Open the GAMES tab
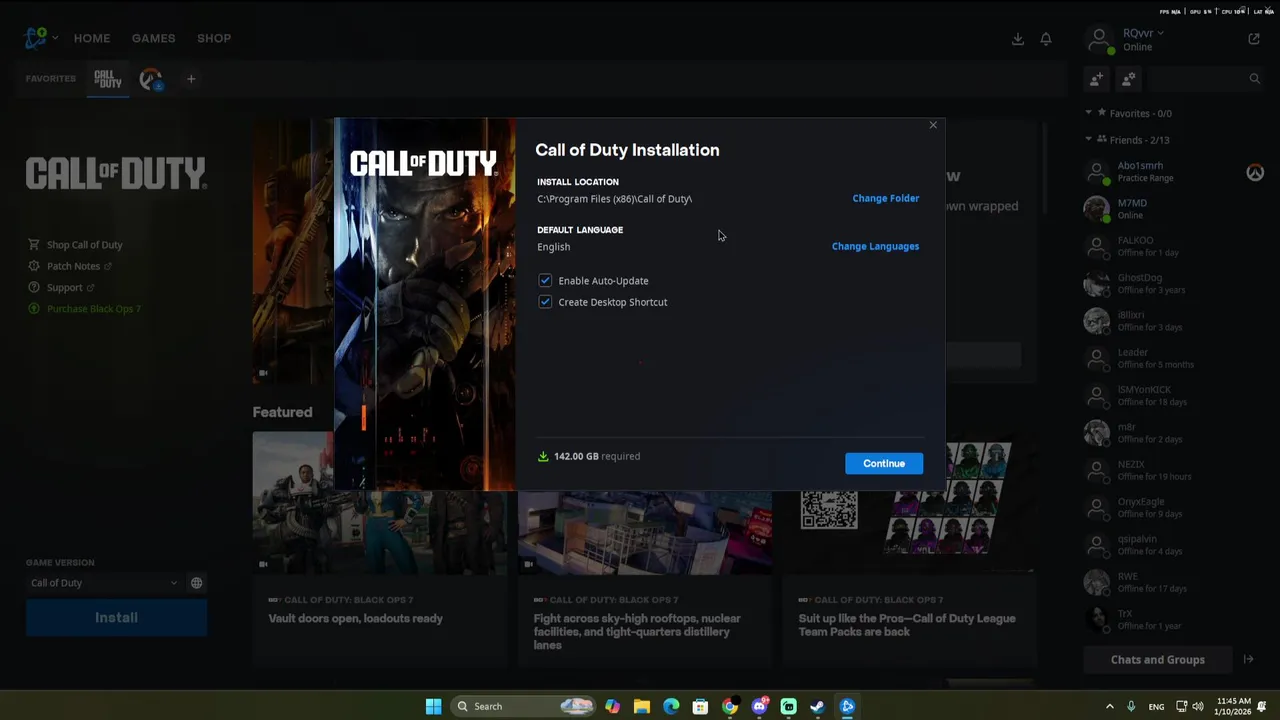The height and width of the screenshot is (720, 1280). [x=153, y=38]
